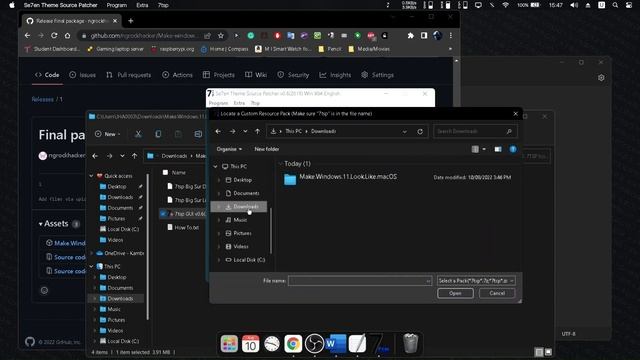Open the Extra menu in menu bar
This screenshot has height=360, width=640.
[142, 5]
